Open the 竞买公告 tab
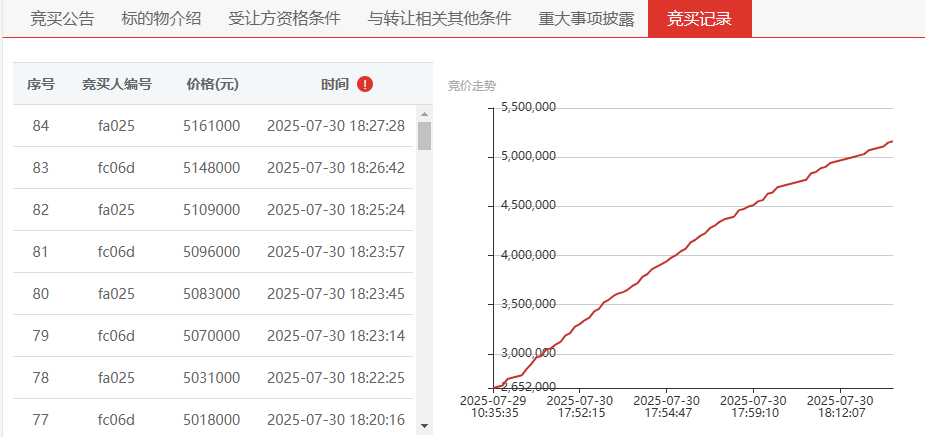The width and height of the screenshot is (925, 437). [x=62, y=19]
